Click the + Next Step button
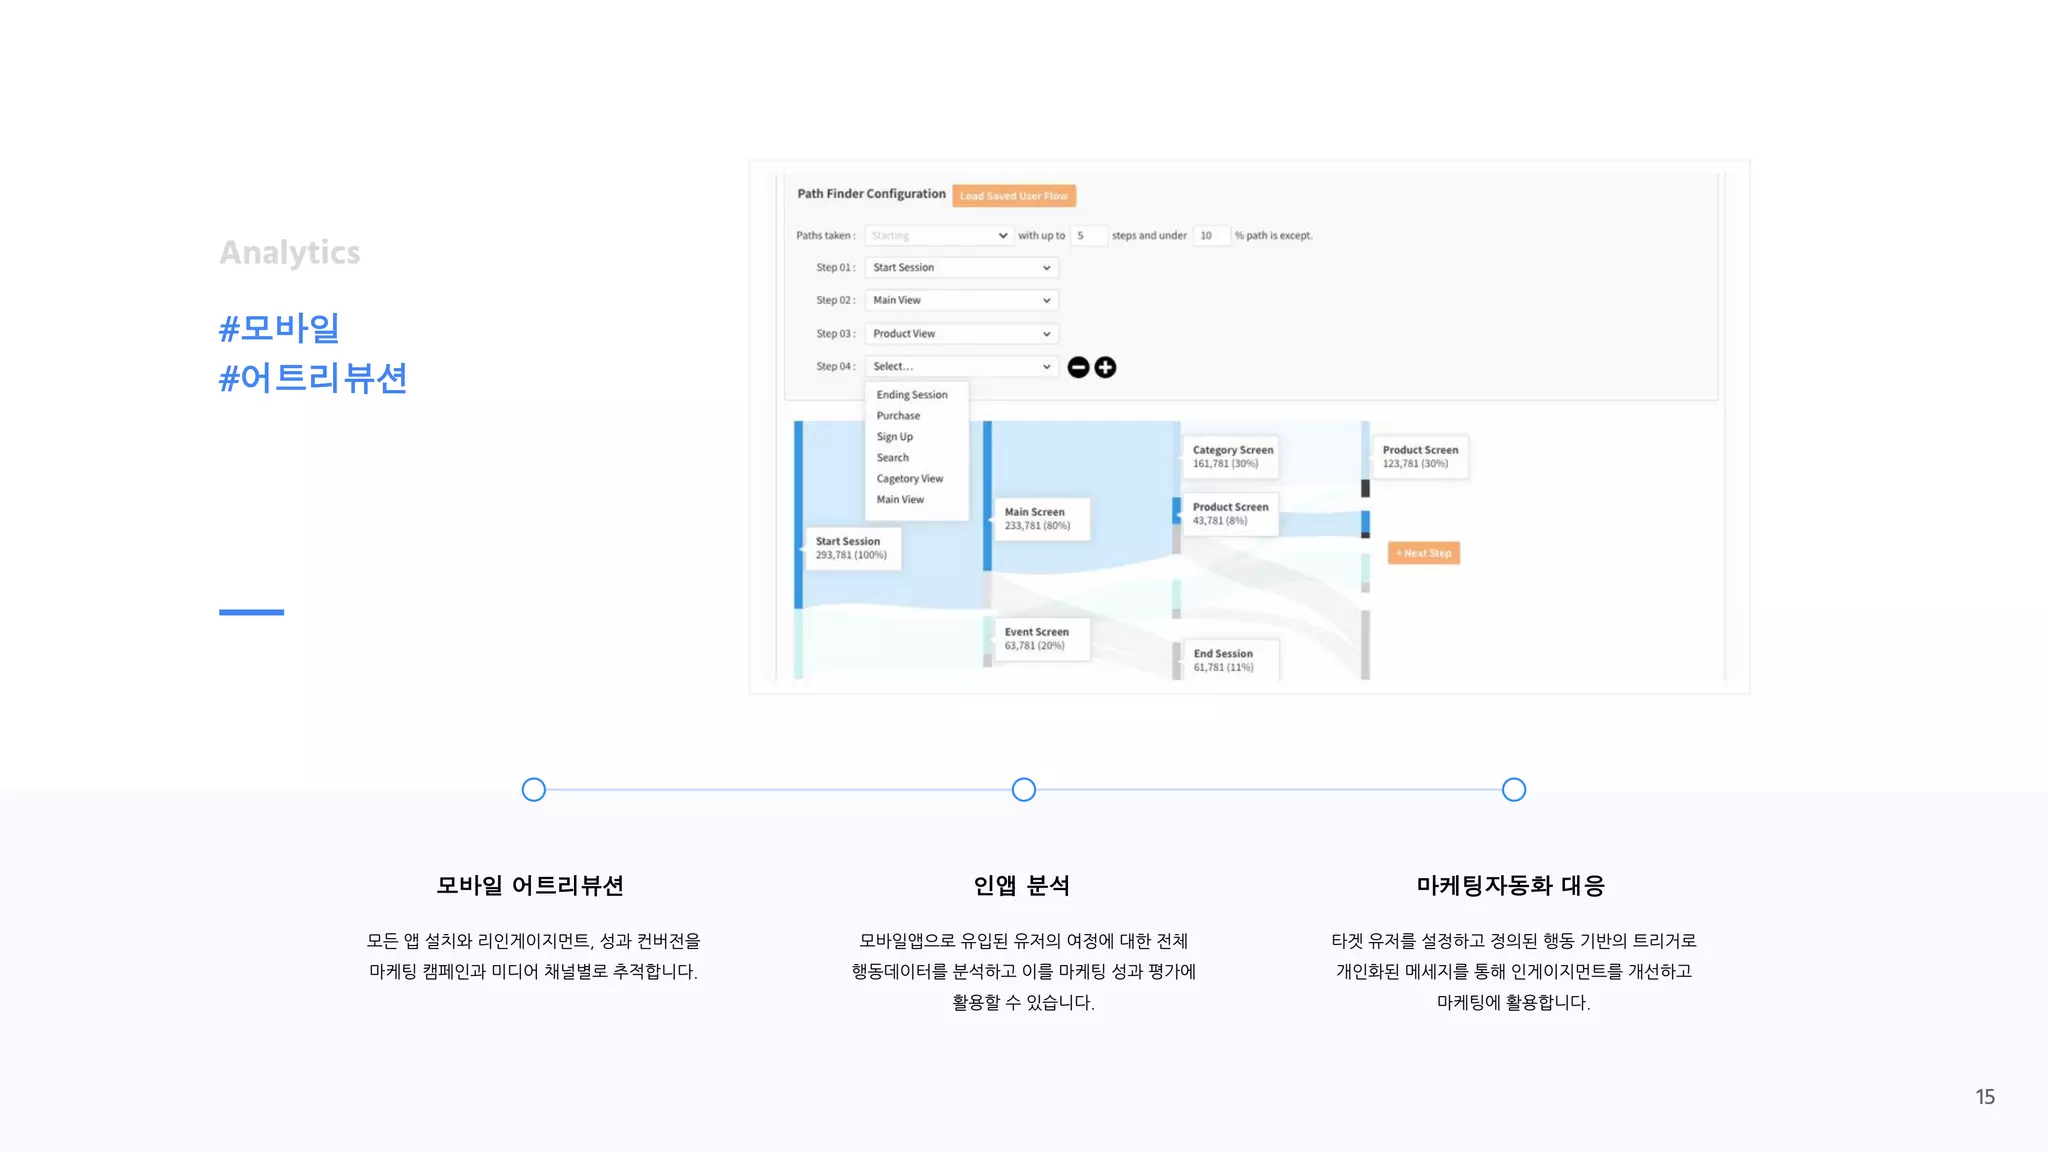Screen dimensions: 2048x1152 tap(1424, 553)
